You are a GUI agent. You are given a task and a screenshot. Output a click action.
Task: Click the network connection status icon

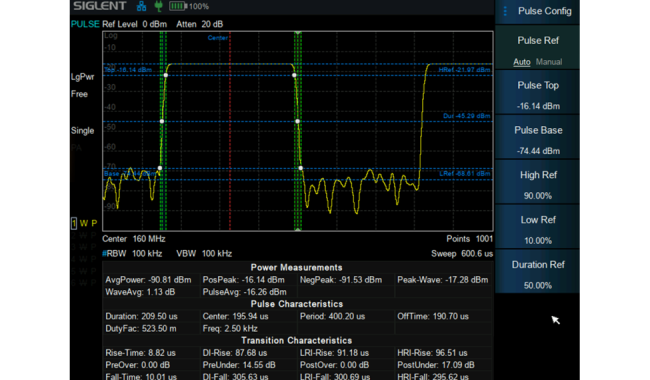(141, 6)
